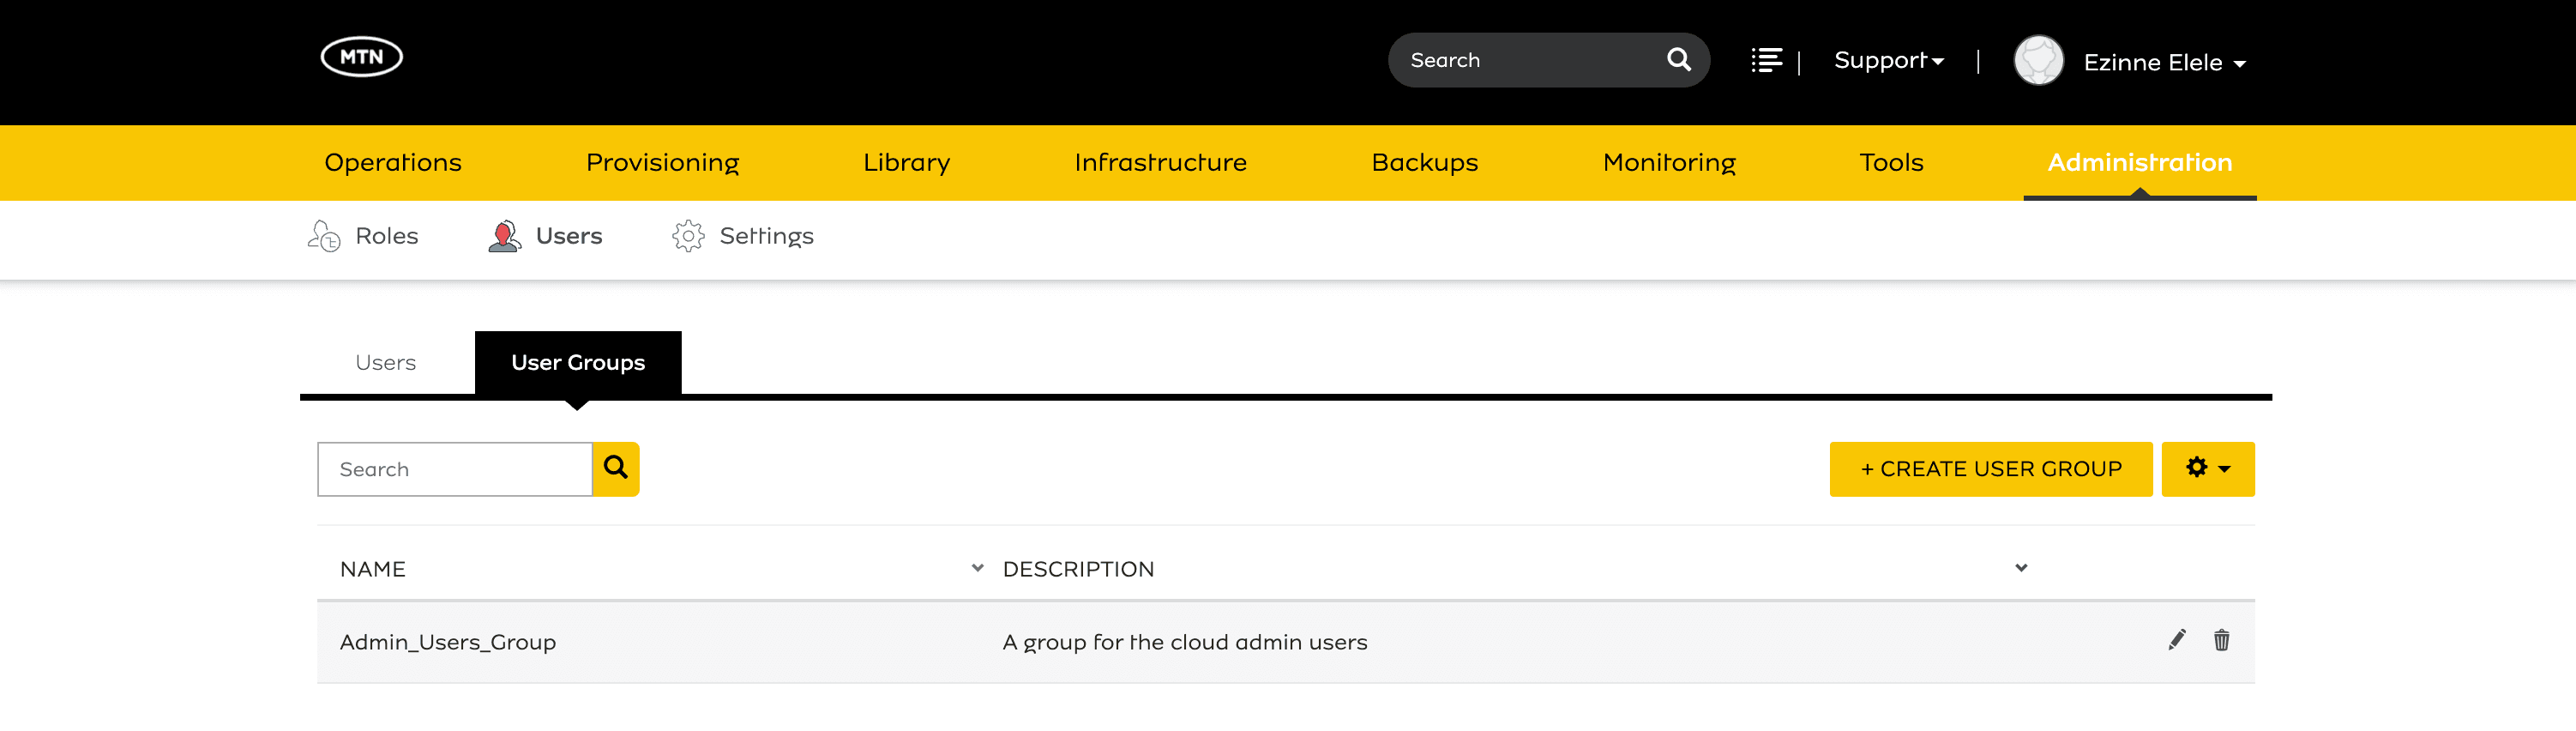The width and height of the screenshot is (2576, 731).
Task: Select the Infrastructure menu
Action: 1160,163
